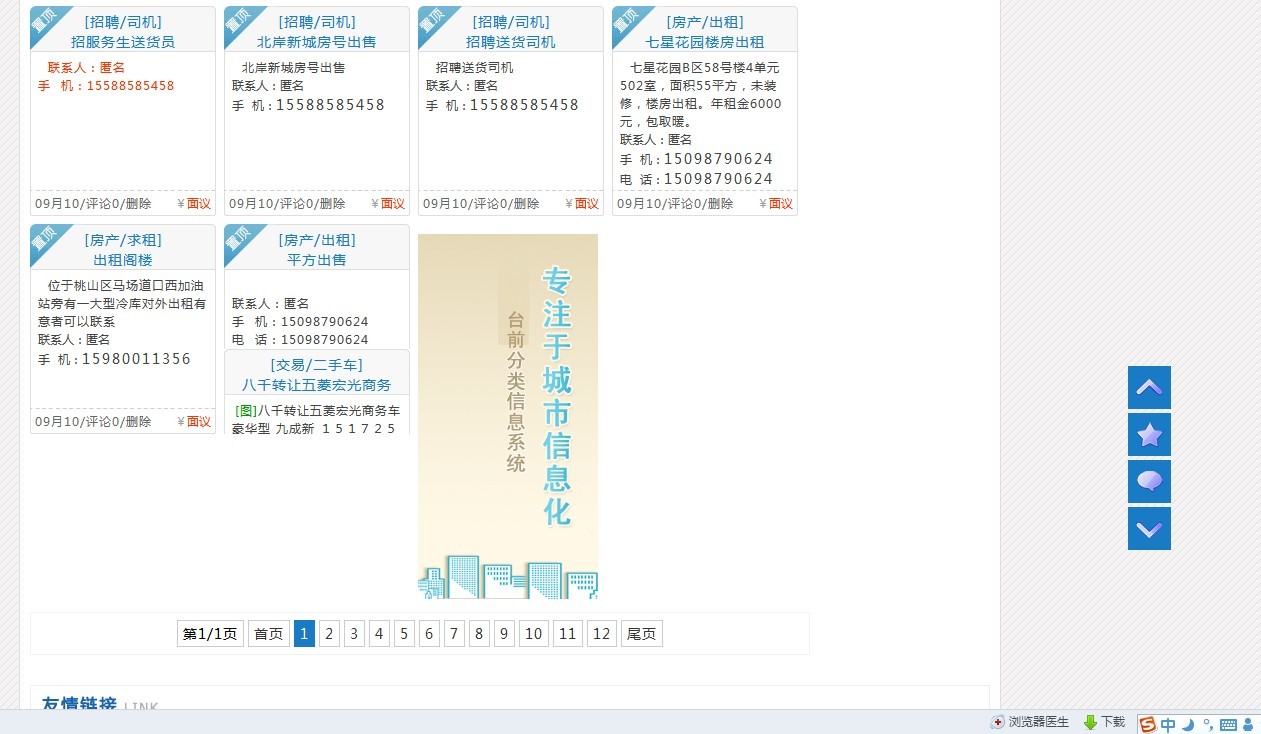Open the chat bubble icon in floating sidebar

(1149, 481)
